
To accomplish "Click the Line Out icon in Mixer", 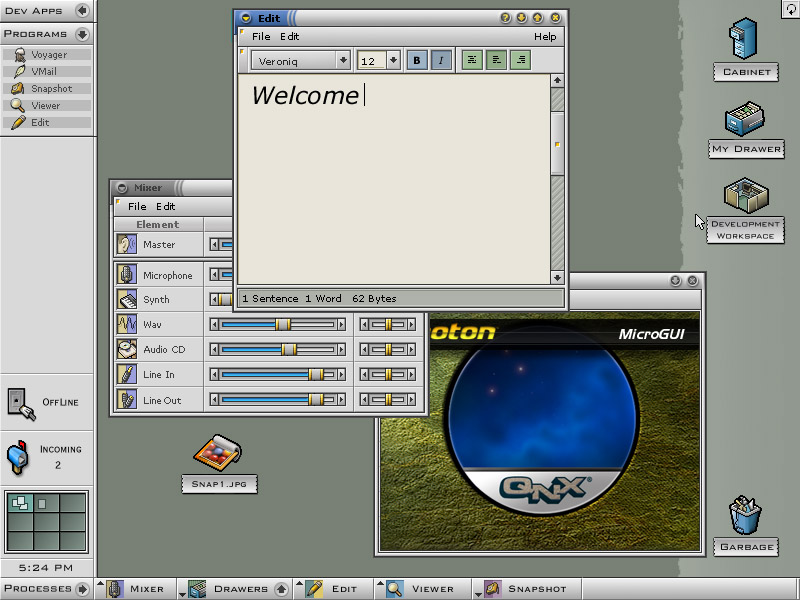I will (127, 400).
